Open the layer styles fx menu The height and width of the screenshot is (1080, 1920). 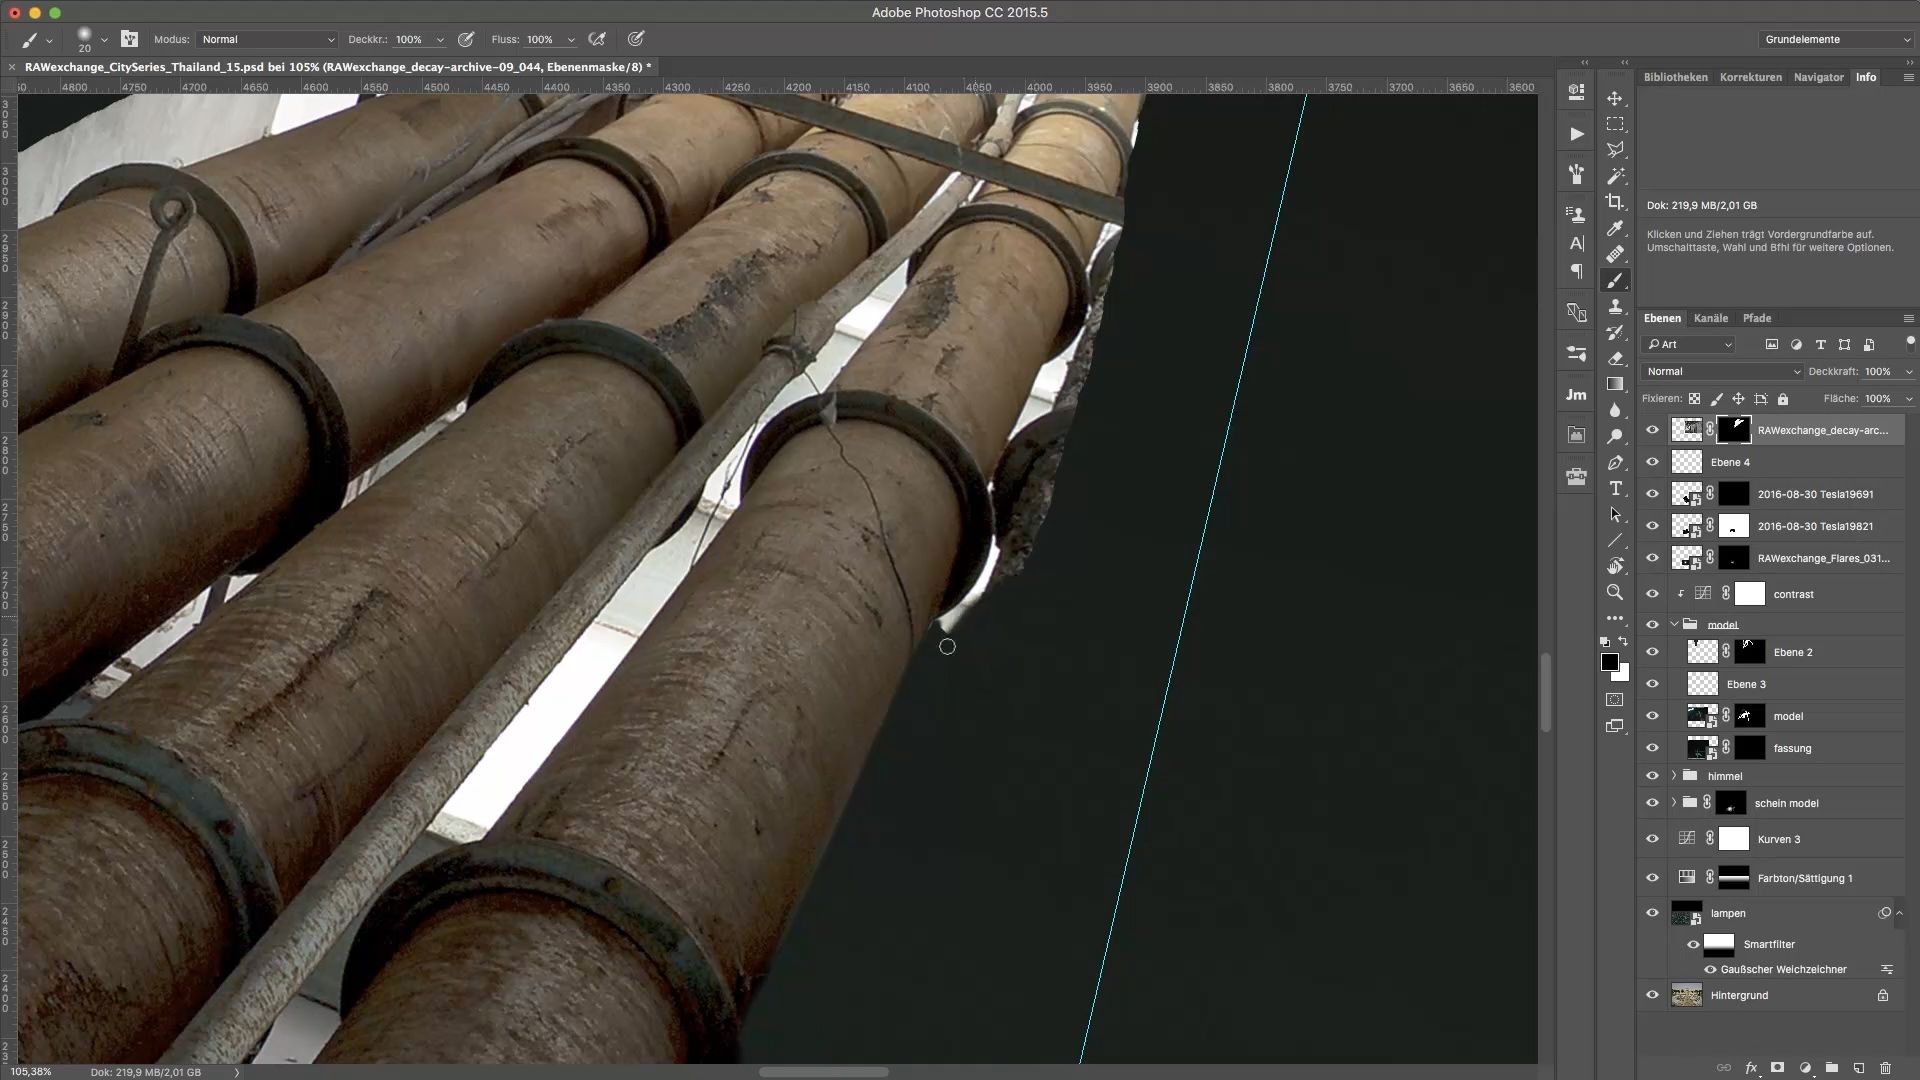pos(1751,1068)
